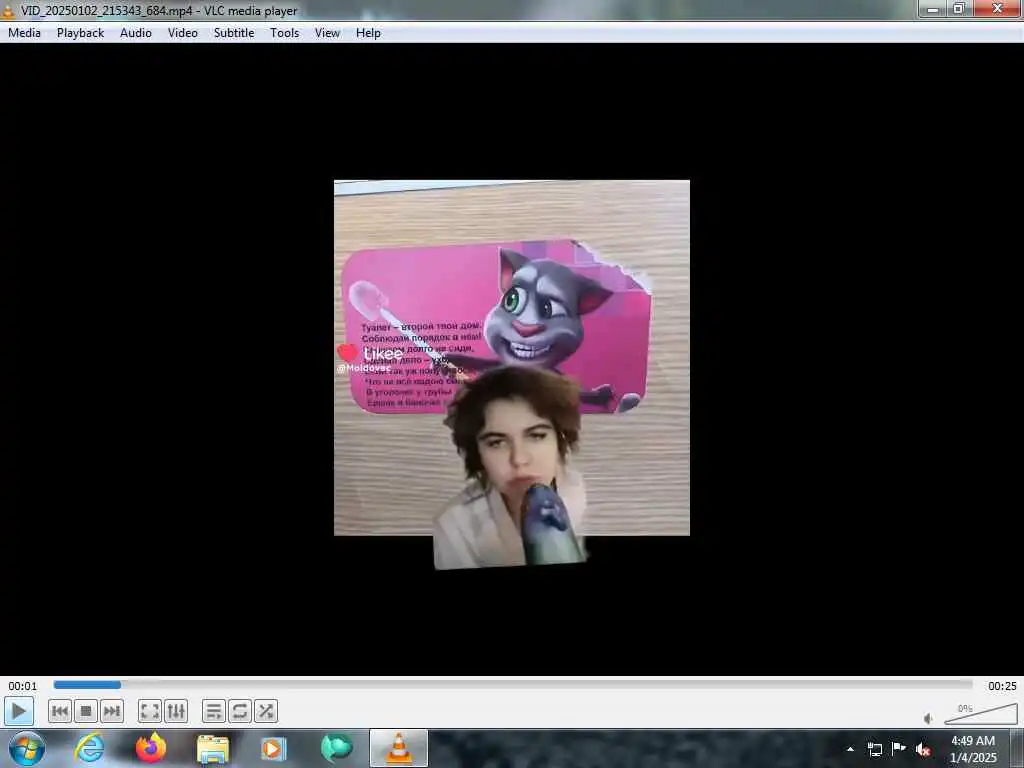Toggle the playlist view
The width and height of the screenshot is (1024, 768).
pyautogui.click(x=214, y=711)
